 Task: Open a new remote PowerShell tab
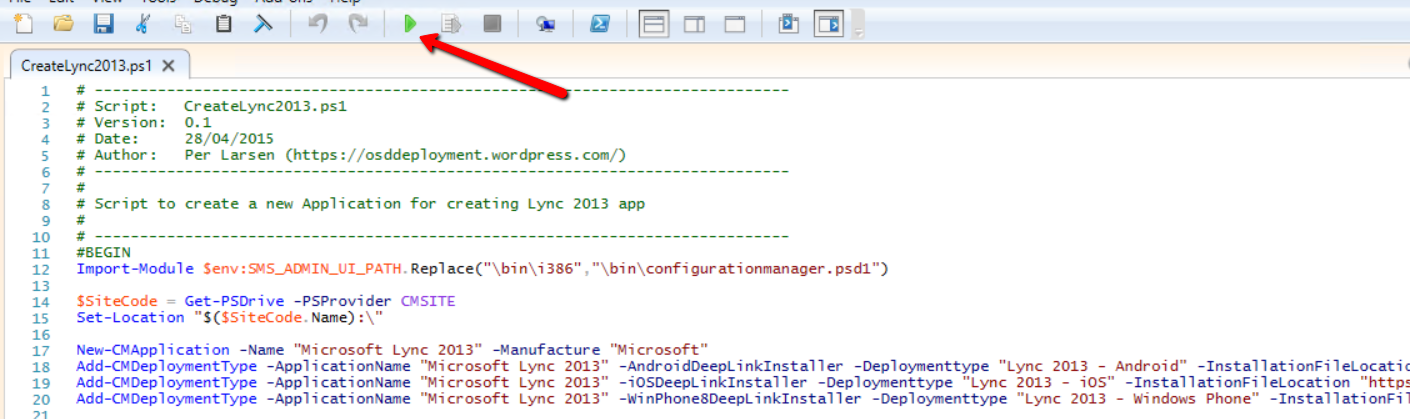tap(545, 24)
